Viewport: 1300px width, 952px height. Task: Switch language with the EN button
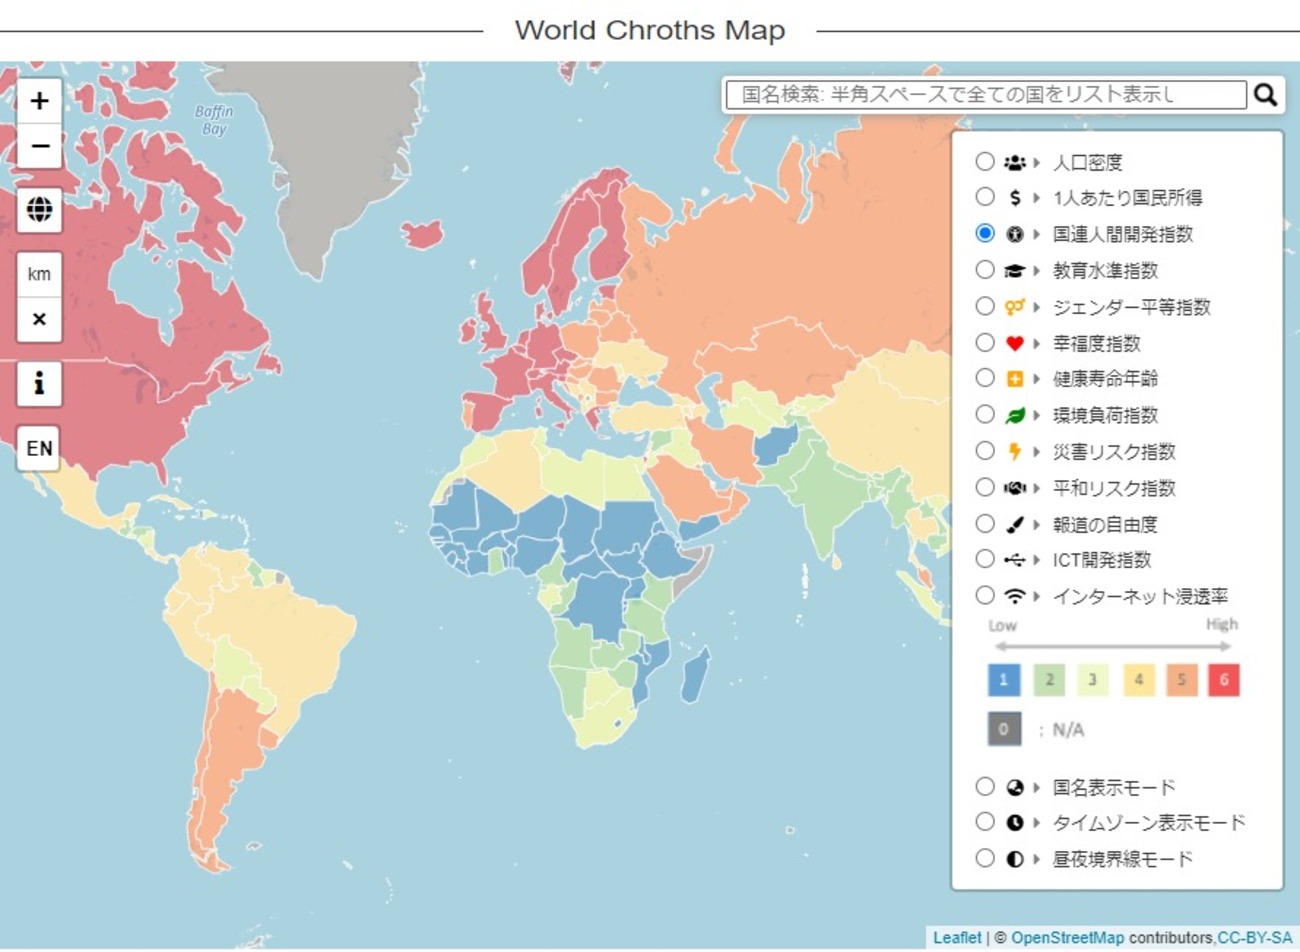point(39,448)
